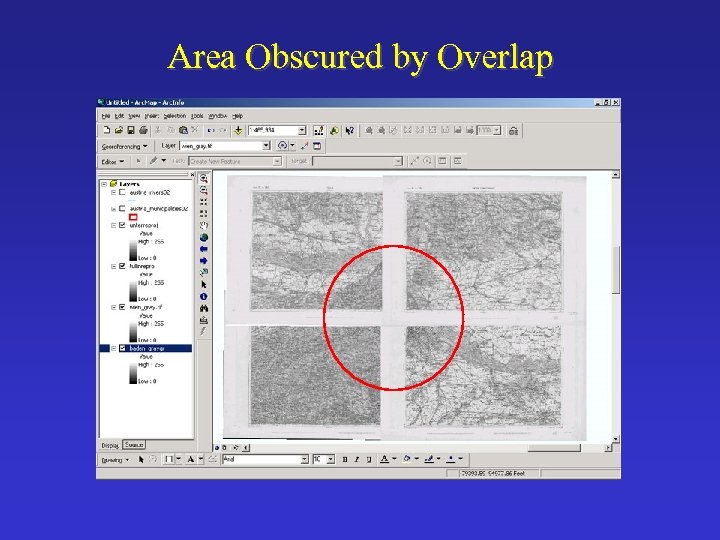Switch to the Source tab

[x=134, y=444]
